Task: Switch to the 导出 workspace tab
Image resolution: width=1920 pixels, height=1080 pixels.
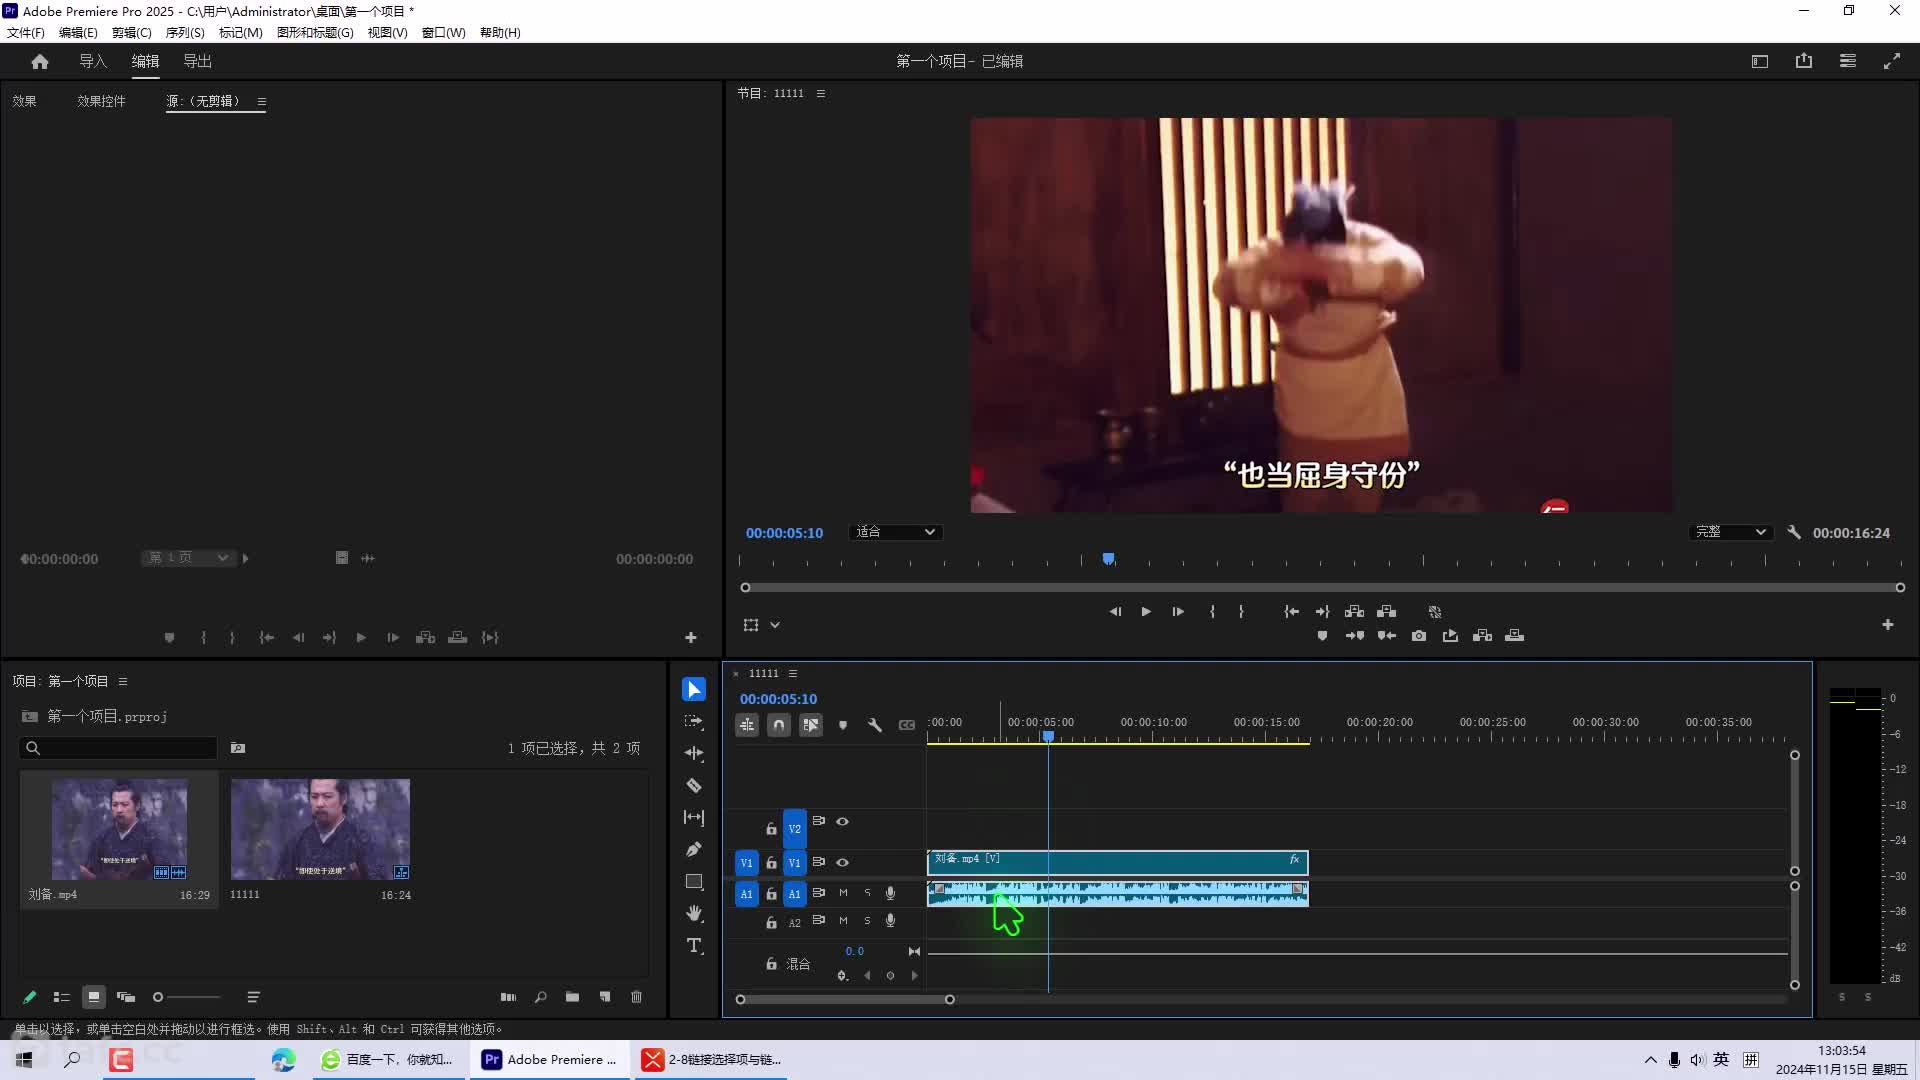Action: click(197, 61)
